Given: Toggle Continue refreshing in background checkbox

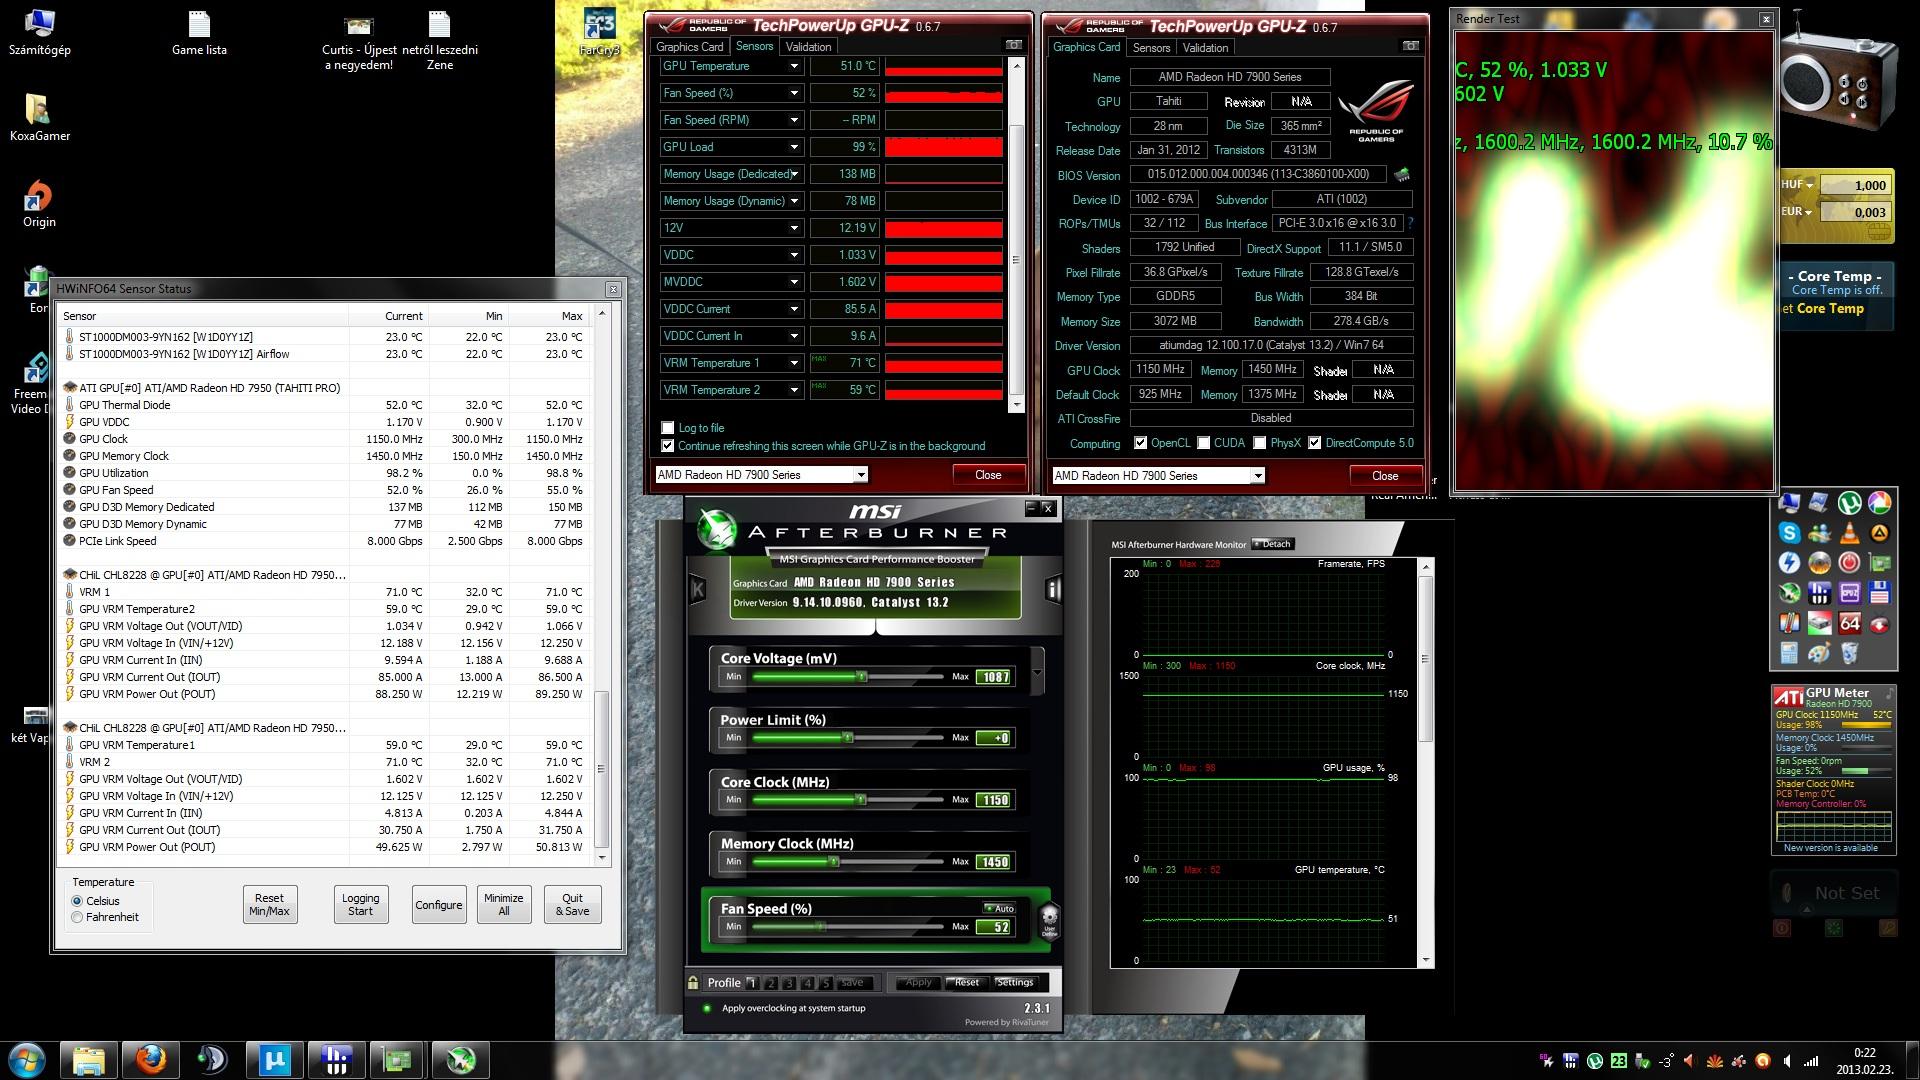Looking at the screenshot, I should [x=668, y=446].
